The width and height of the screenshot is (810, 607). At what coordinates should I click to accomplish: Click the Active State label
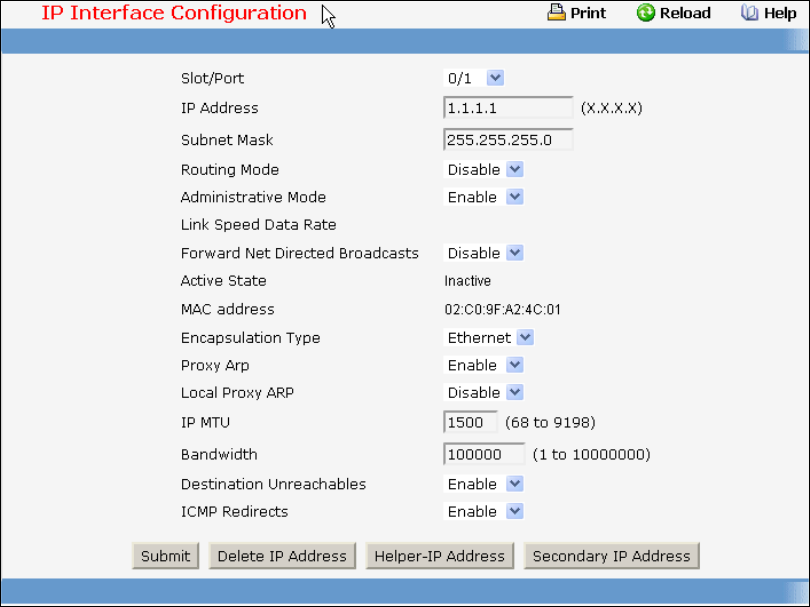click(x=224, y=281)
